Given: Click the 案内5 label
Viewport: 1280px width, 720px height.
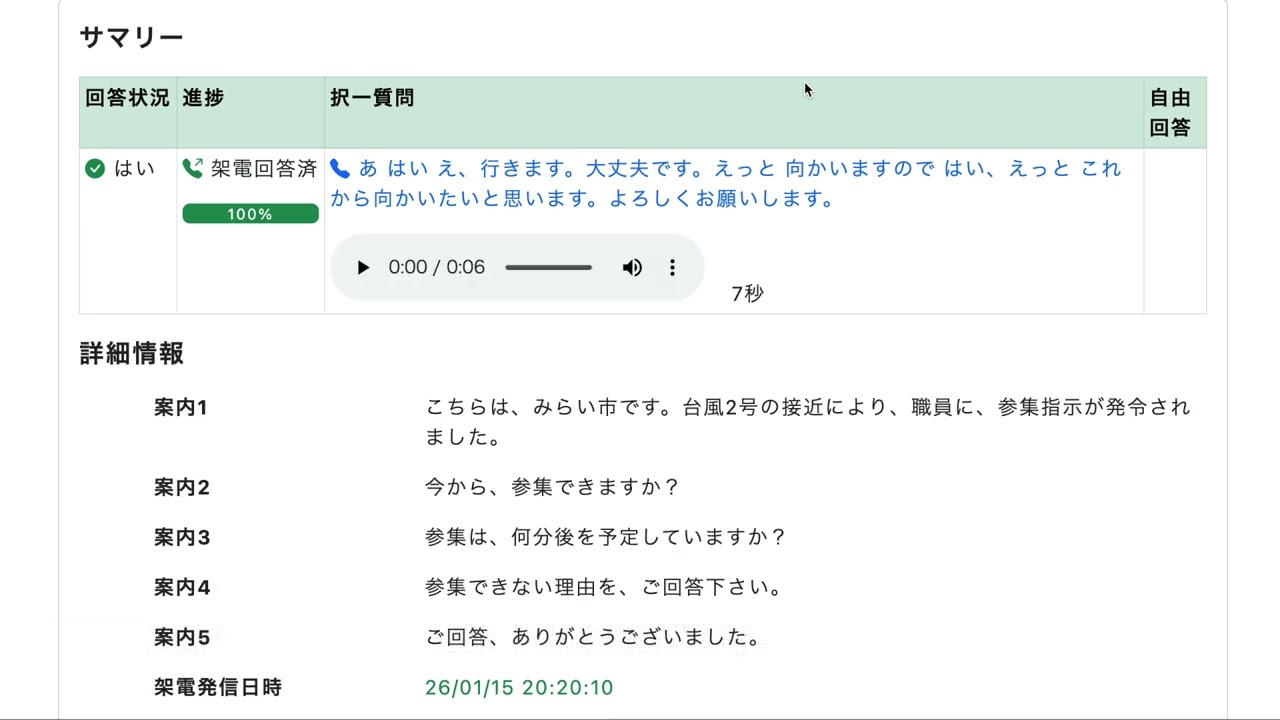Looking at the screenshot, I should [x=182, y=638].
